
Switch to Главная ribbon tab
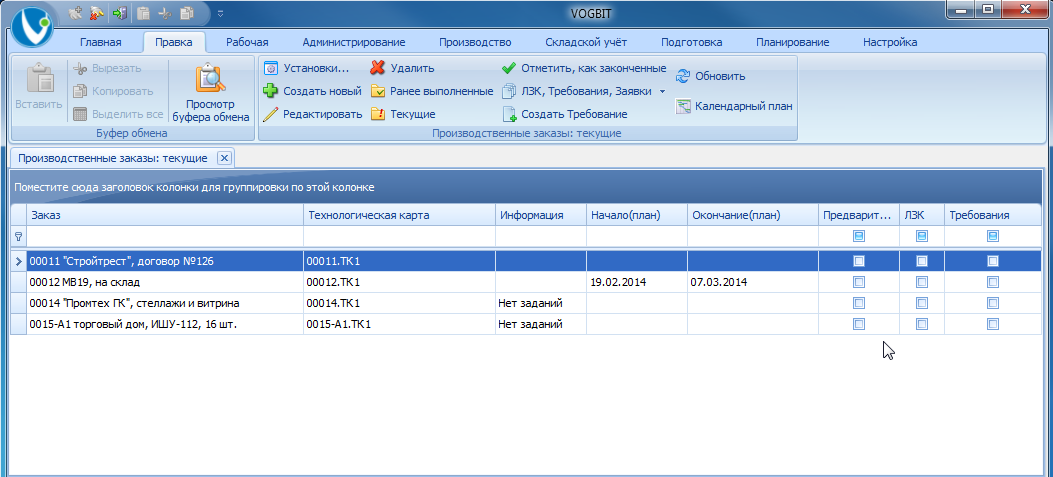tap(101, 42)
